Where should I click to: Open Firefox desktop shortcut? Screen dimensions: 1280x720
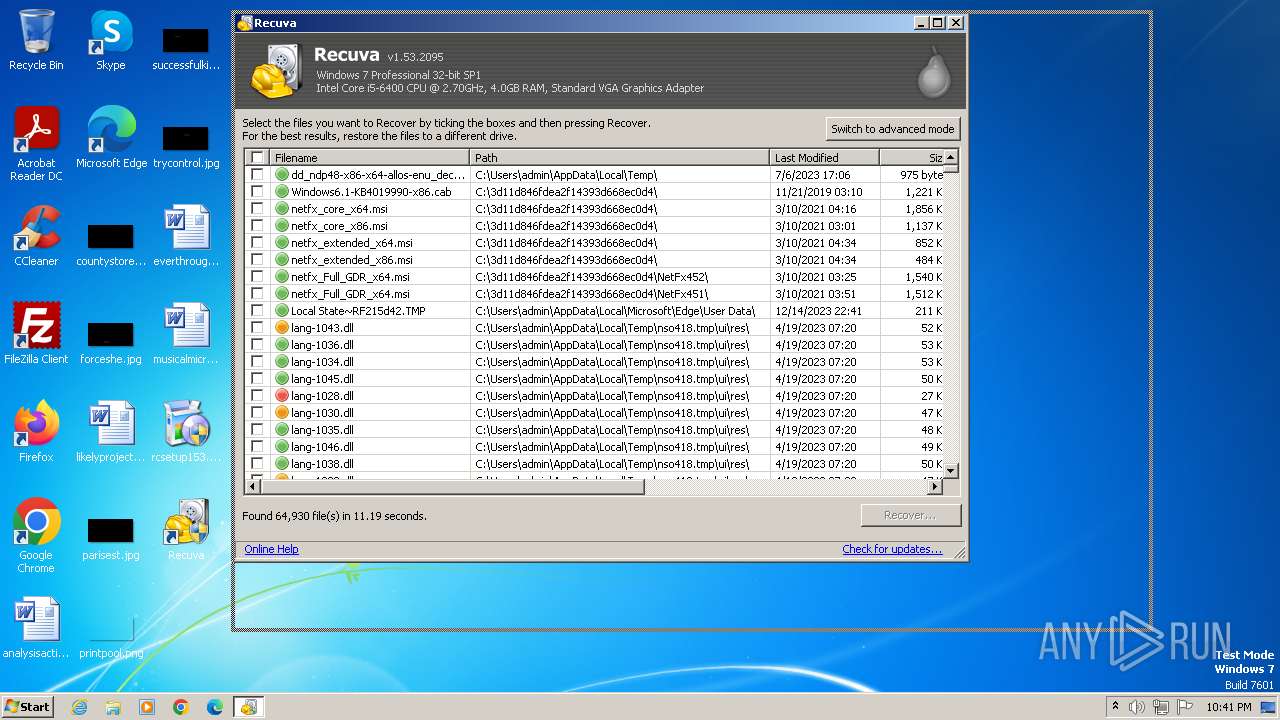tap(36, 431)
